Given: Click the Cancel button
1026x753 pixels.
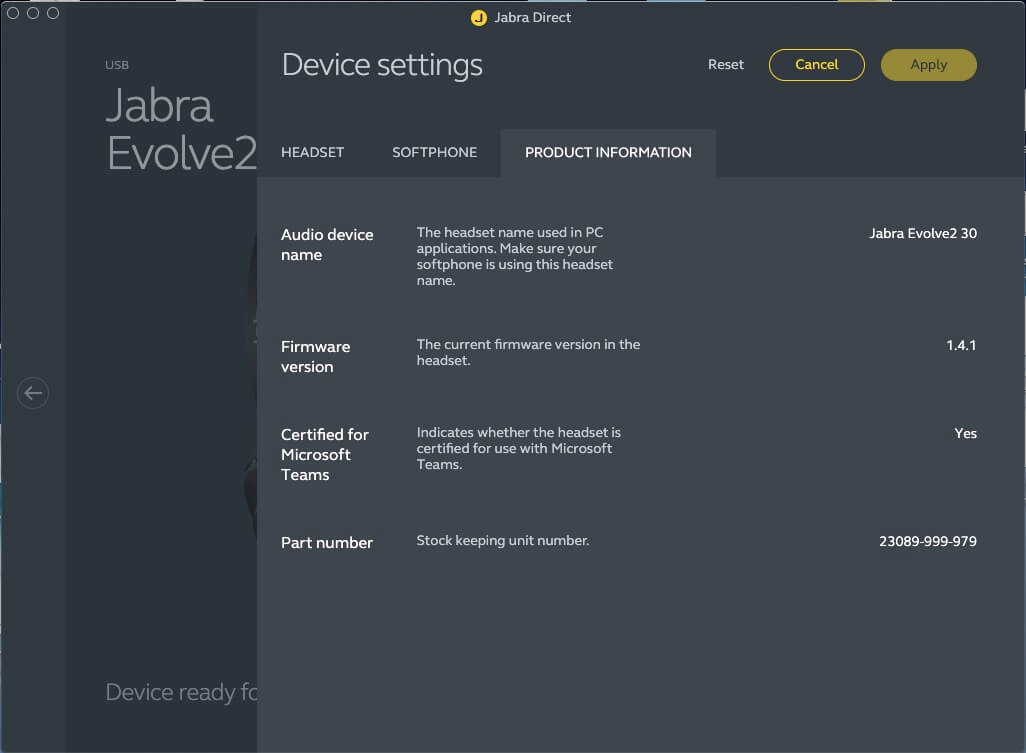Looking at the screenshot, I should [817, 65].
